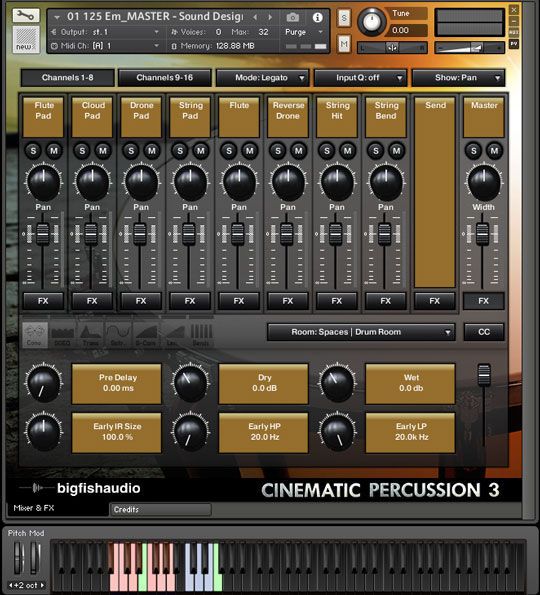Expand the instrument name dropdown arrow
The height and width of the screenshot is (595, 540).
[x=57, y=17]
